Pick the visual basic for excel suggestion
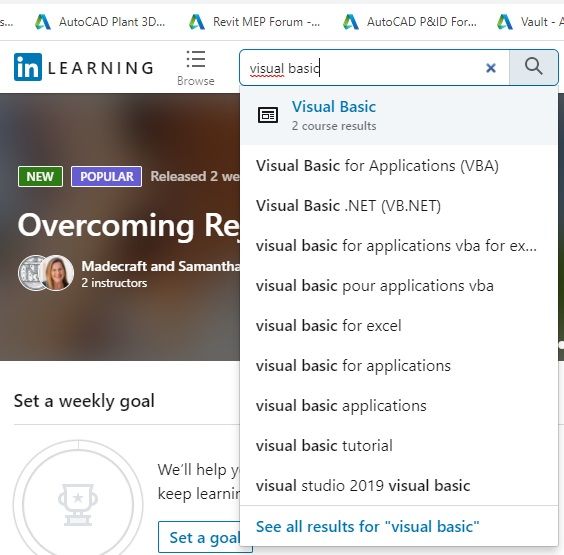This screenshot has width=564, height=555. pos(399,326)
